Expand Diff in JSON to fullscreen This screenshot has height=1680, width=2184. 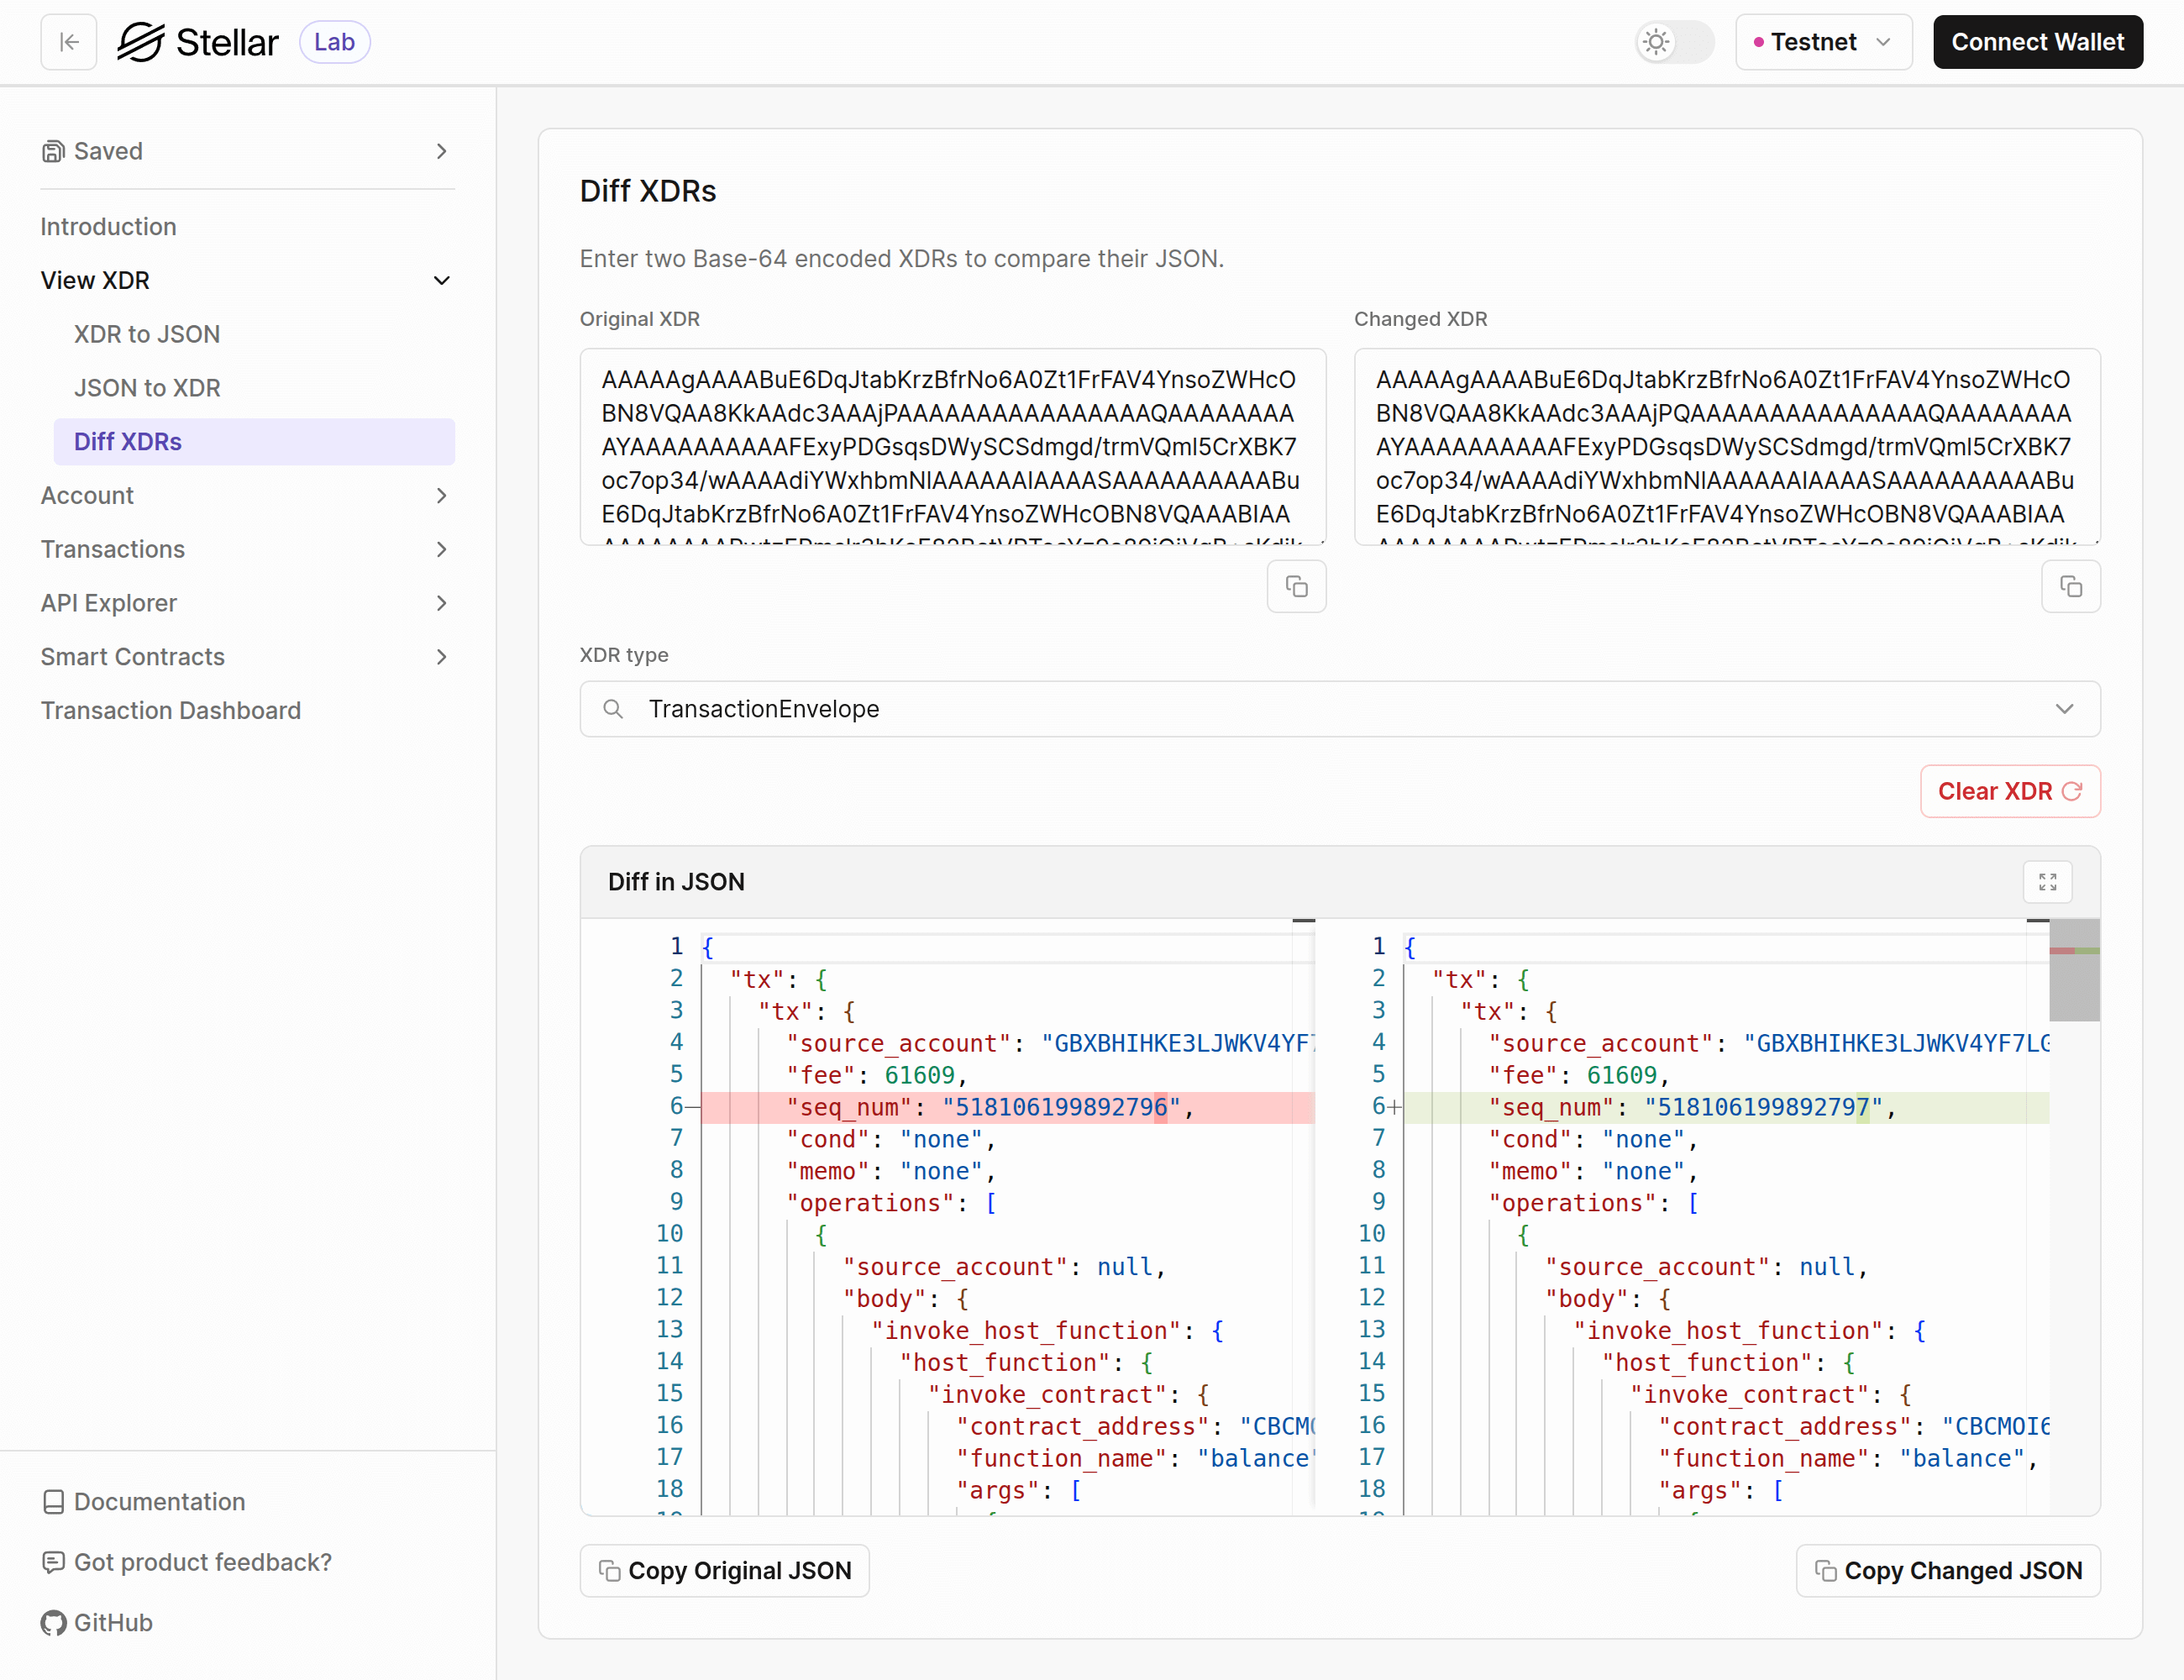(x=2047, y=882)
